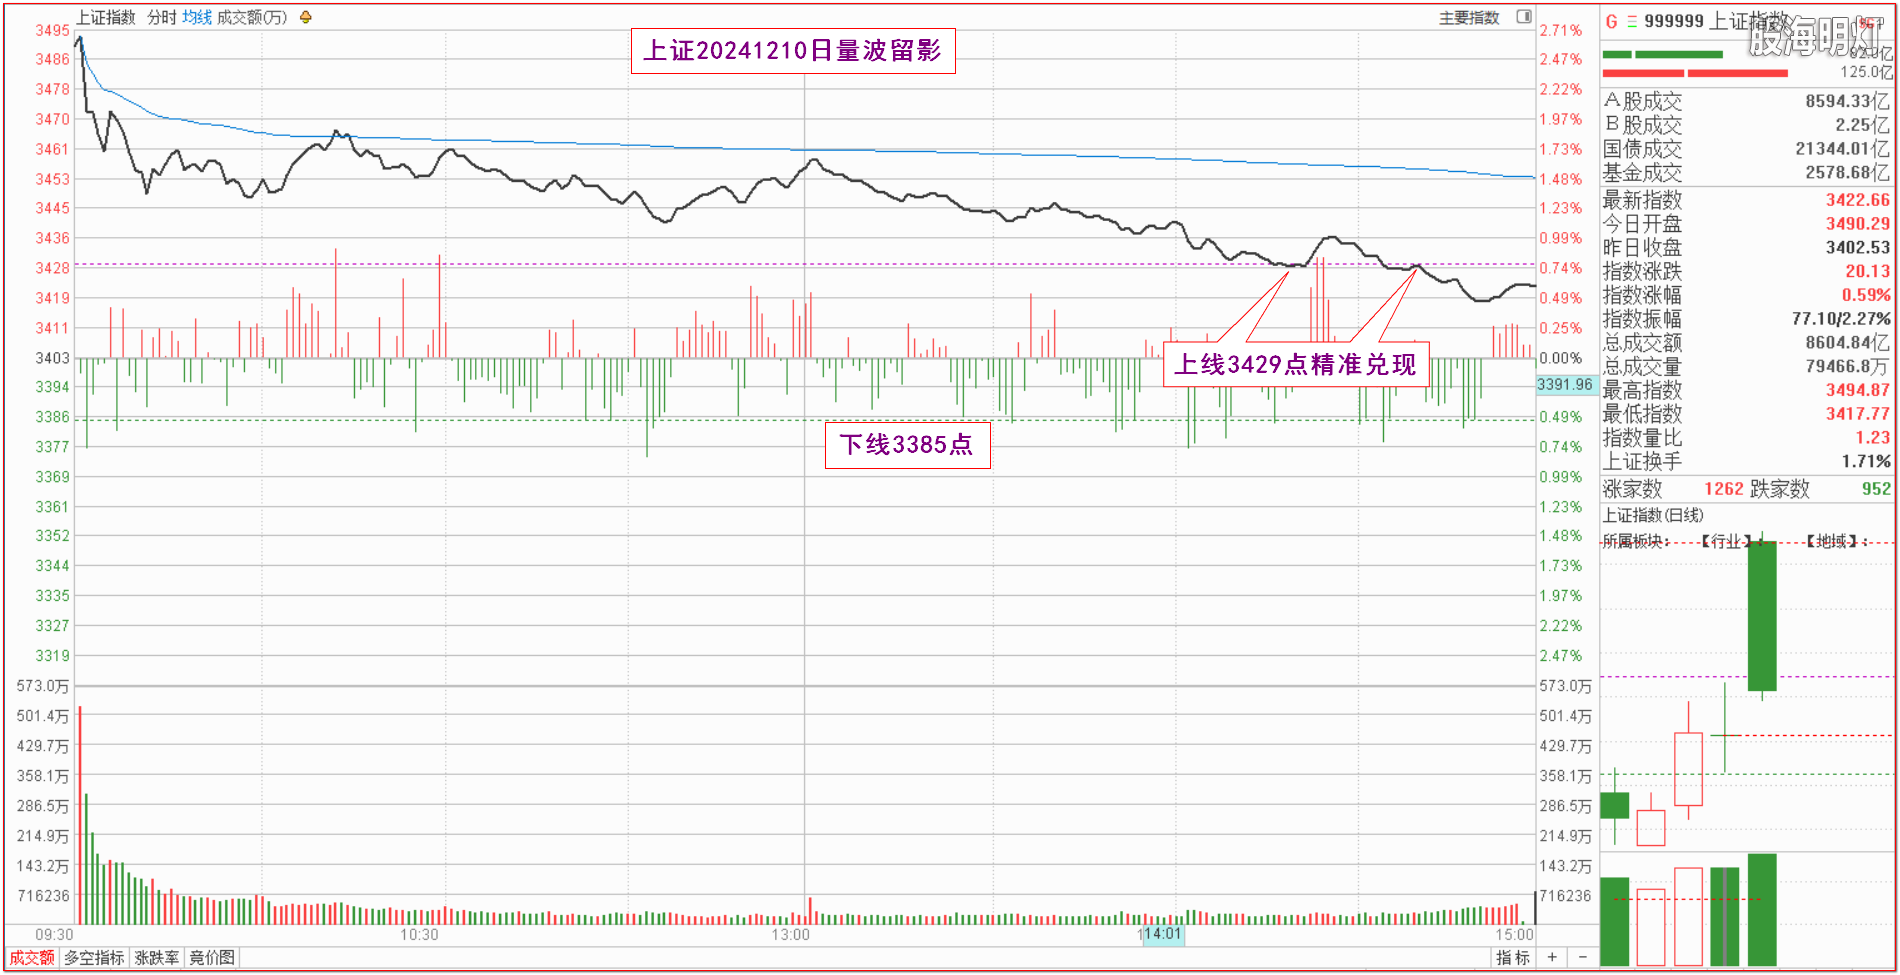Click the 573.0万 left volume axis label
This screenshot has height=975, width=1900.
coord(43,686)
